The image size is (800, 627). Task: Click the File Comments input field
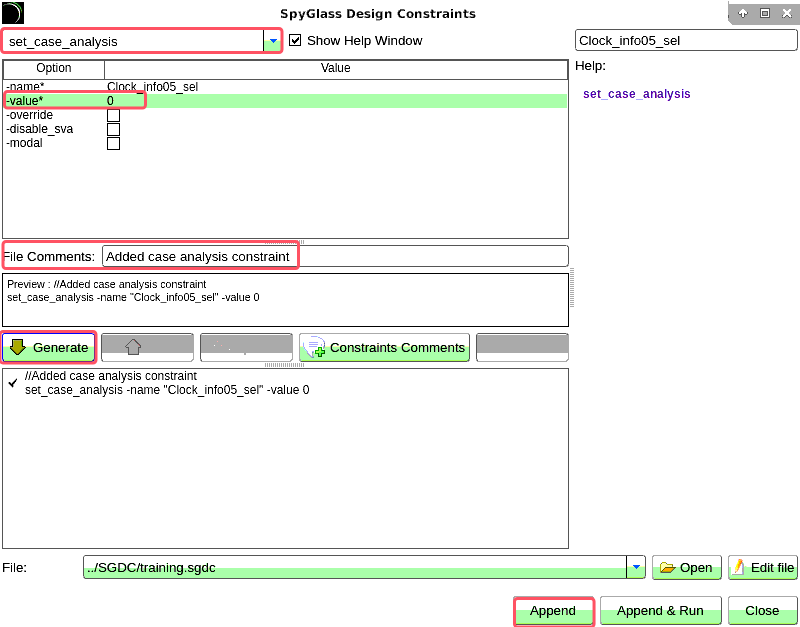[x=335, y=256]
